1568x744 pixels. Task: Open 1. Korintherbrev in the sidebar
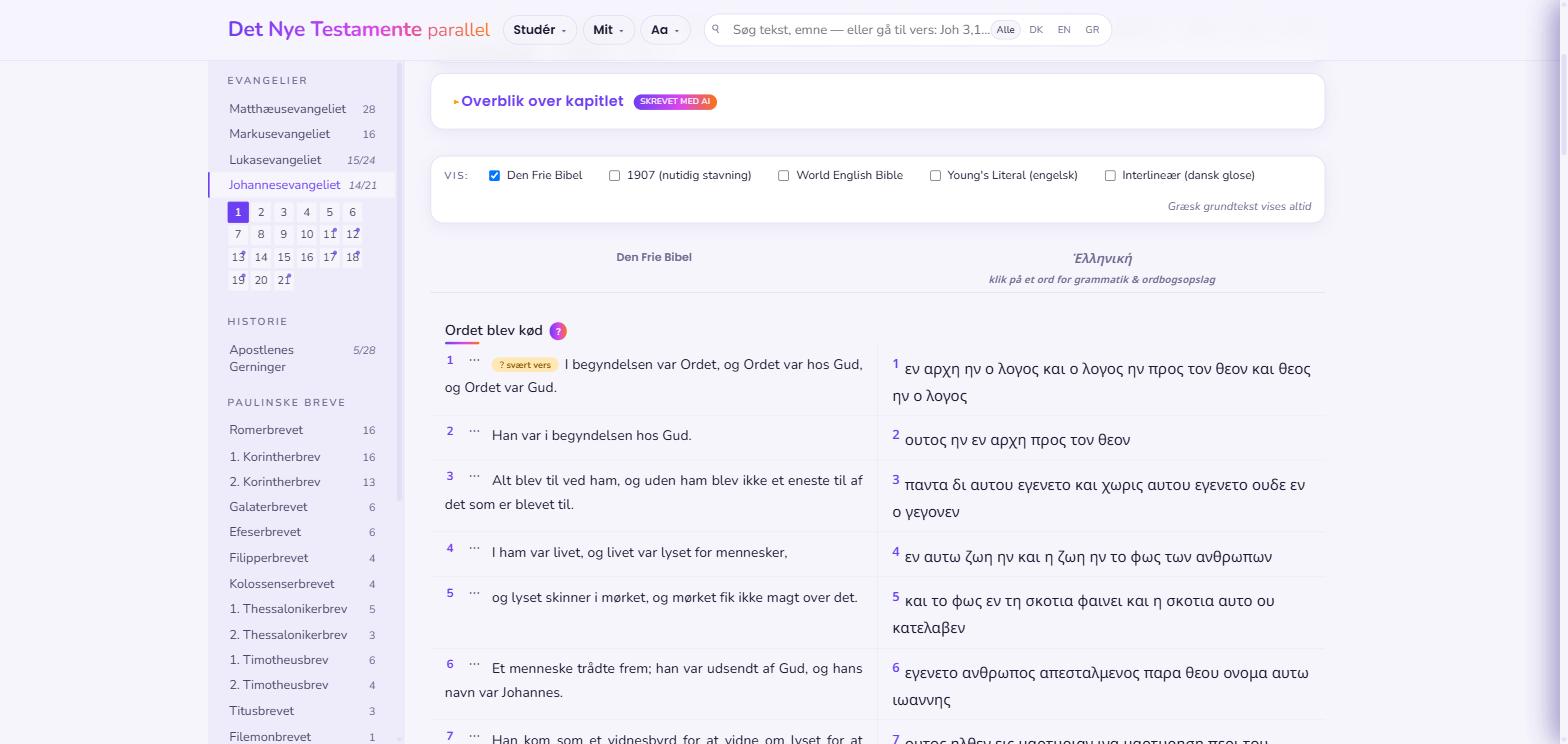(x=302, y=457)
